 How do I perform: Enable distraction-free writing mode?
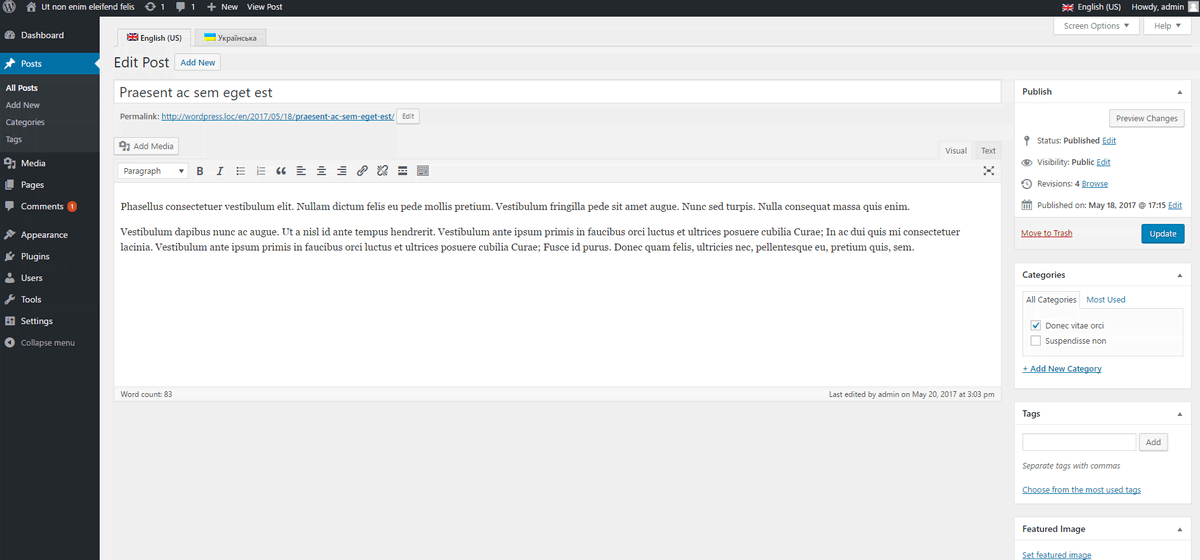coord(988,171)
